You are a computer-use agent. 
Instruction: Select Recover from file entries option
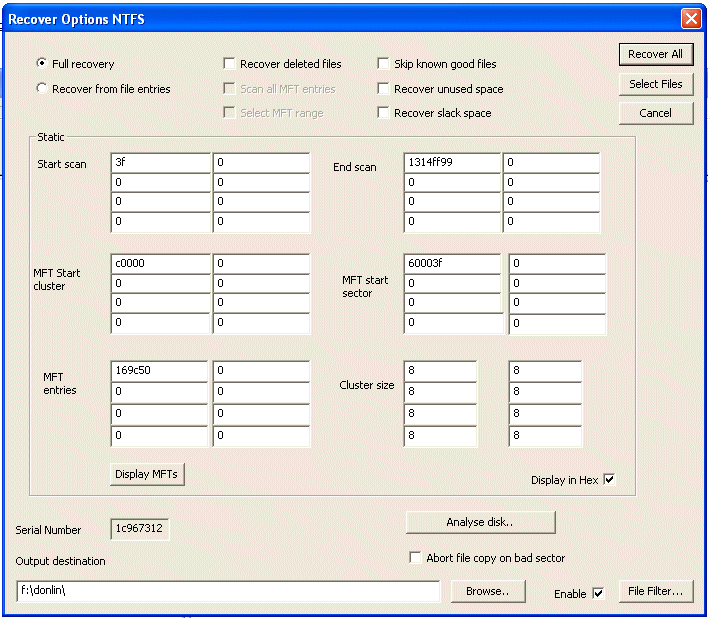pos(42,89)
